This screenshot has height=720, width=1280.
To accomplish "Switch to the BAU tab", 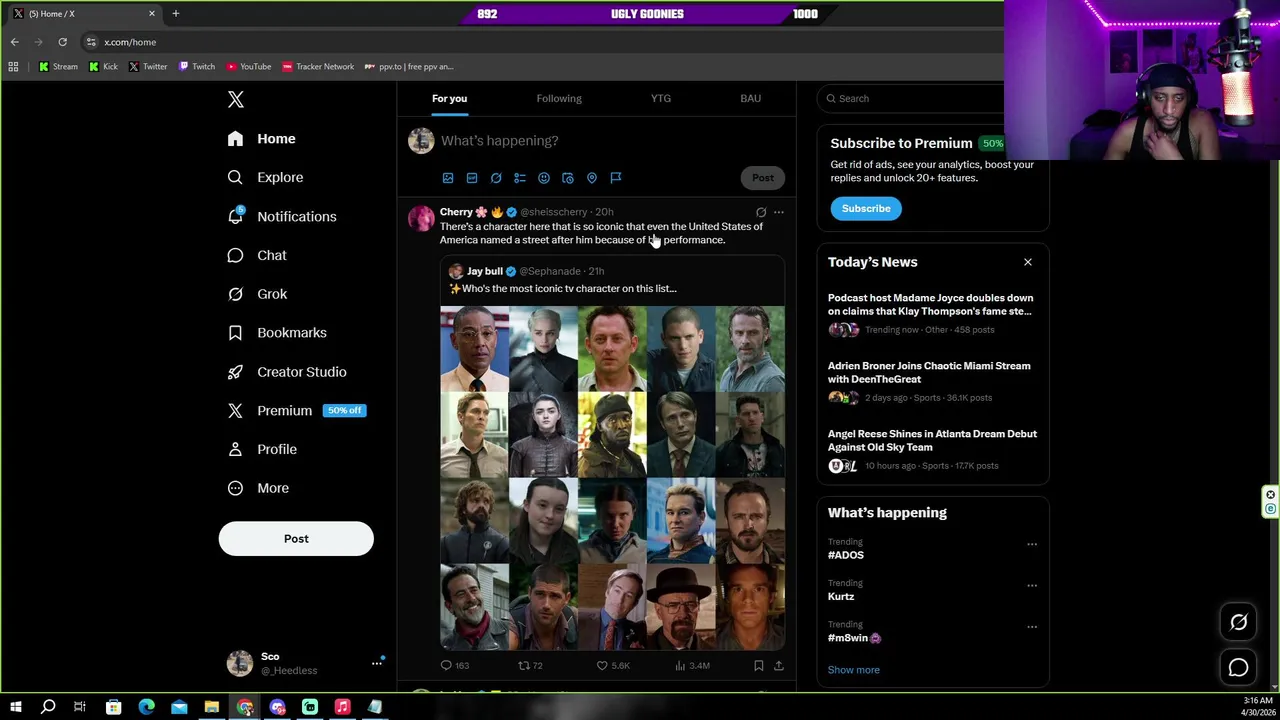I will [750, 98].
